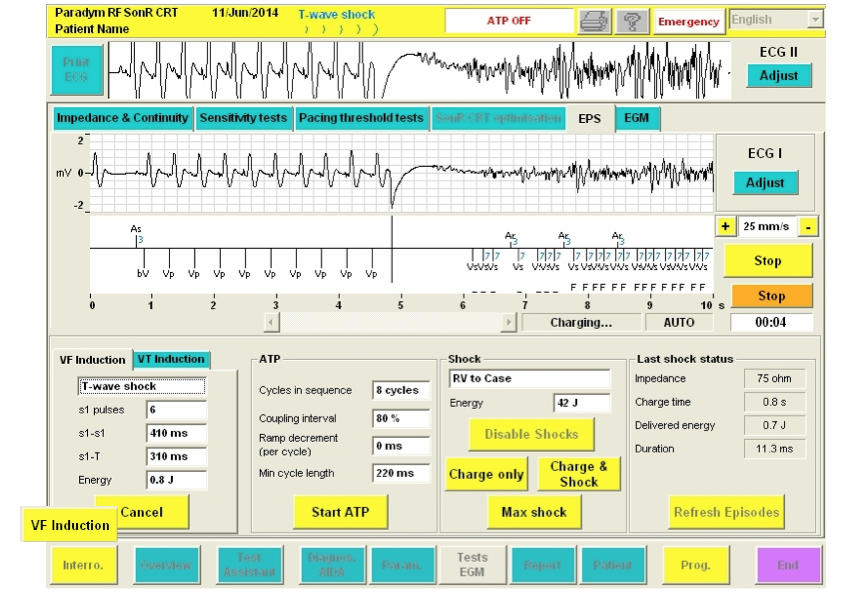Open help with the question mark icon
The height and width of the screenshot is (602, 843).
[x=630, y=21]
